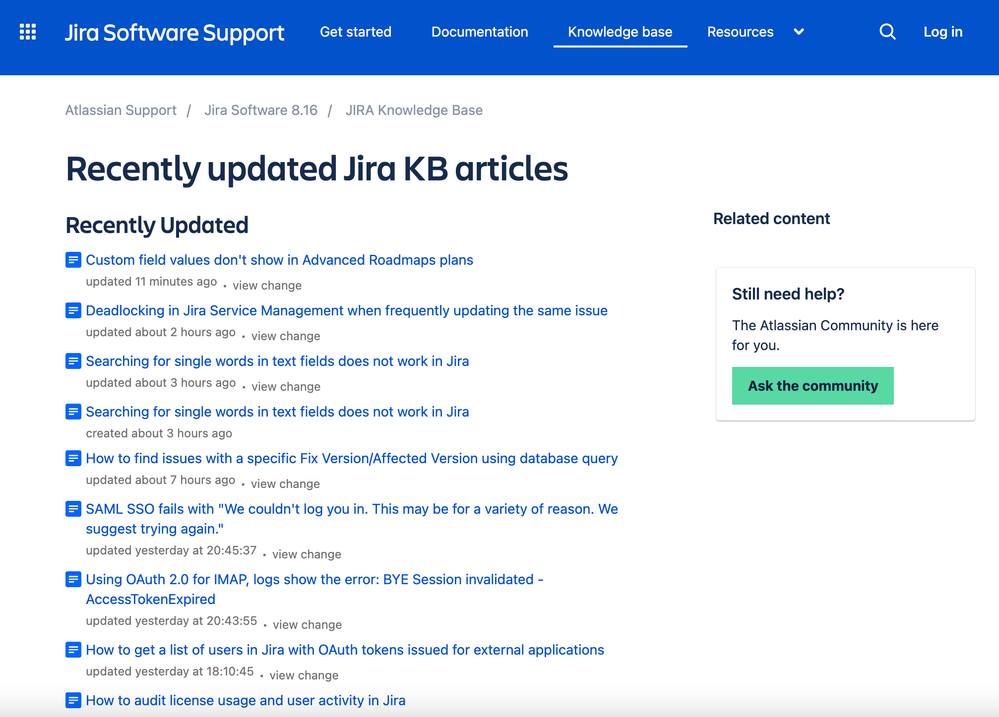The image size is (999, 717).
Task: View change for article updated about 7 hours ago
Action: point(285,484)
